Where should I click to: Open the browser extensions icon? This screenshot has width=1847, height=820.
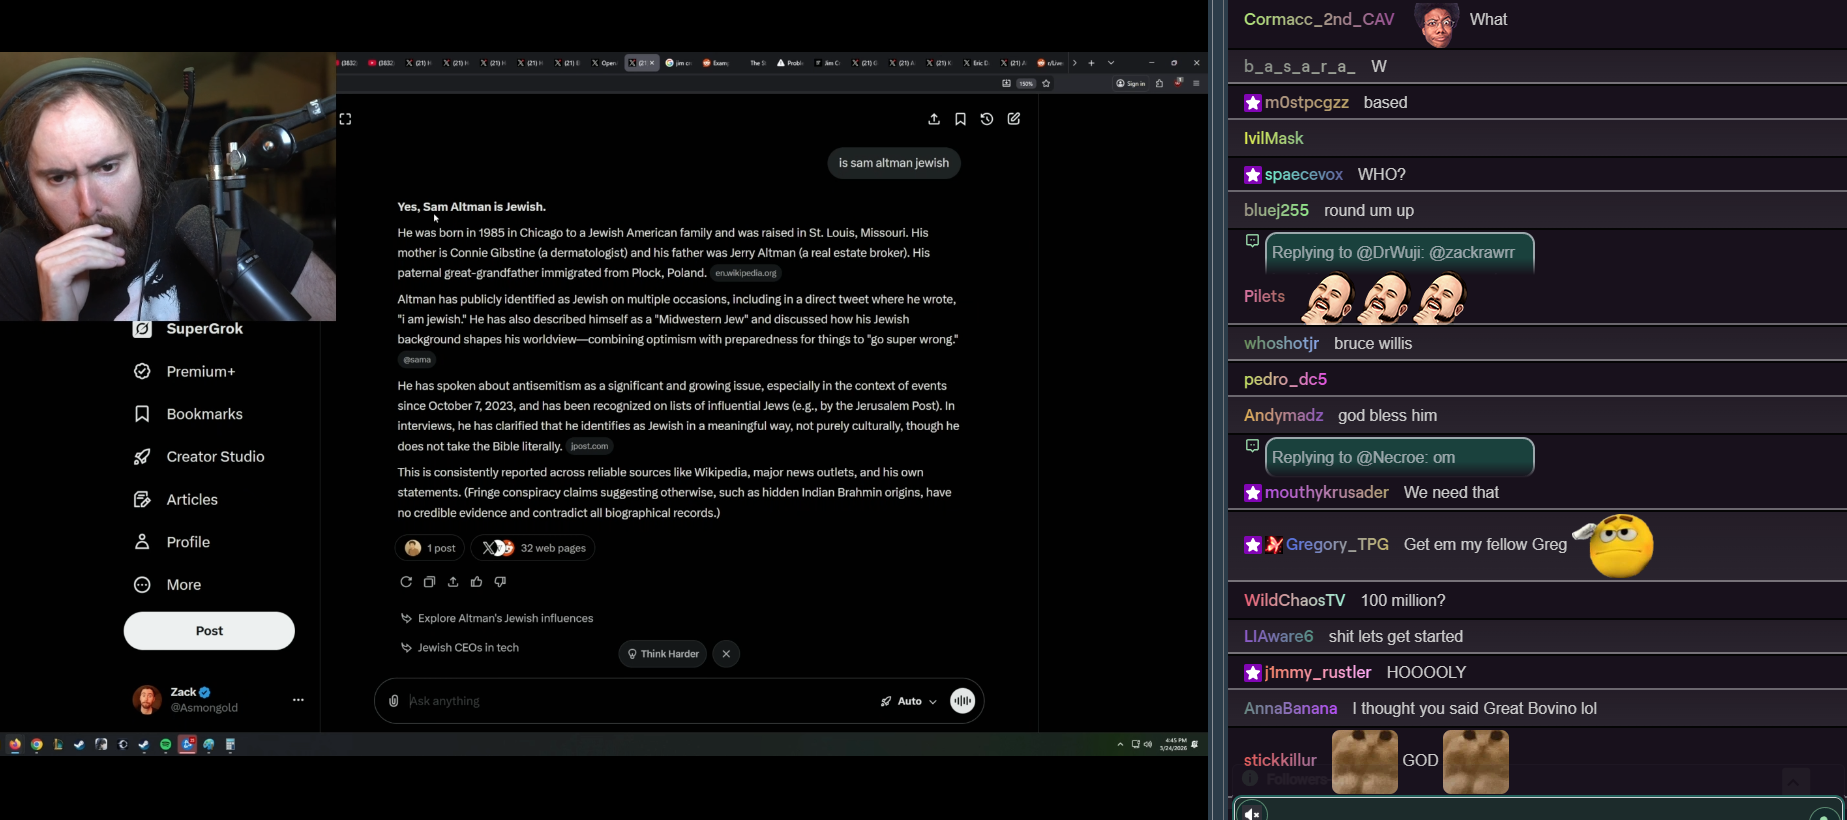[1160, 84]
